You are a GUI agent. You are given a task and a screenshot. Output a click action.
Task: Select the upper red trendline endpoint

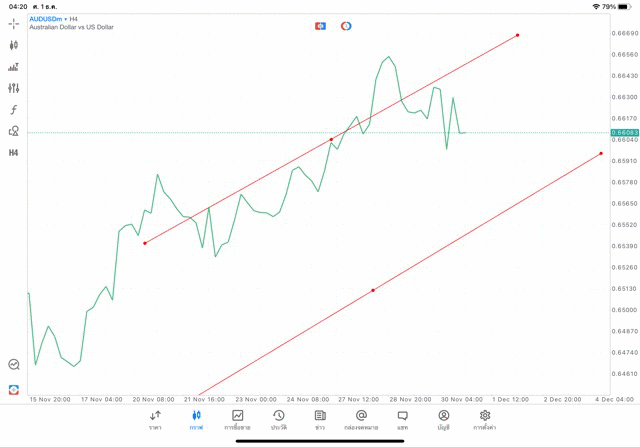click(517, 35)
